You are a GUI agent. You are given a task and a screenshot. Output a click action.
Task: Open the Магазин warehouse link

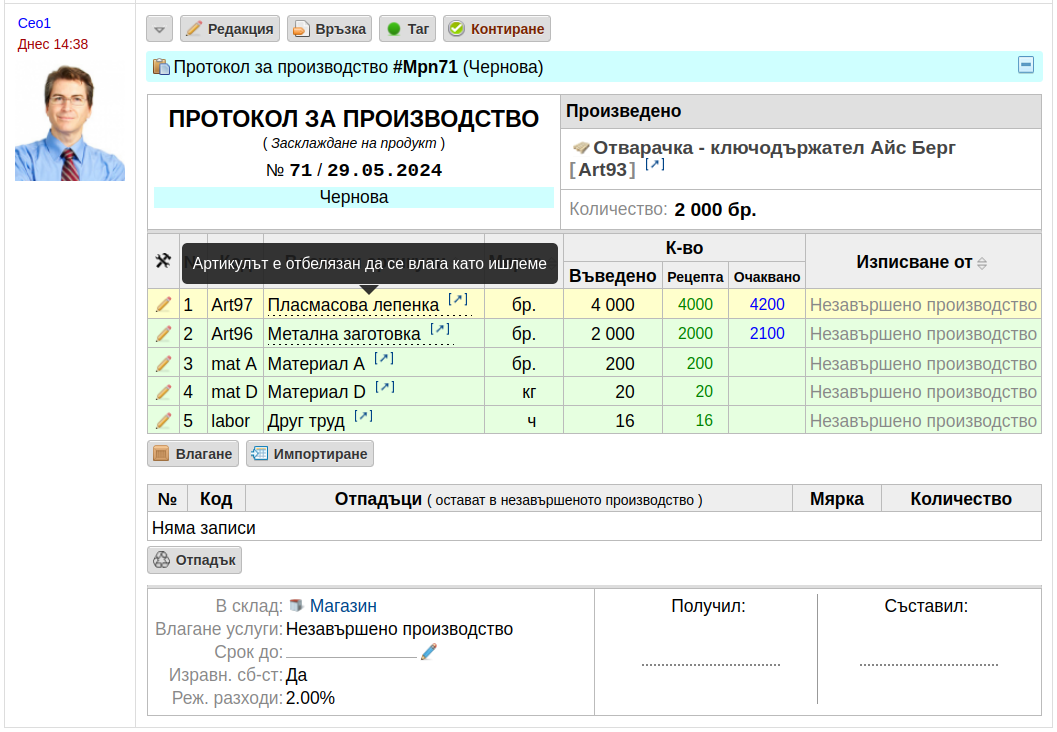[x=343, y=606]
